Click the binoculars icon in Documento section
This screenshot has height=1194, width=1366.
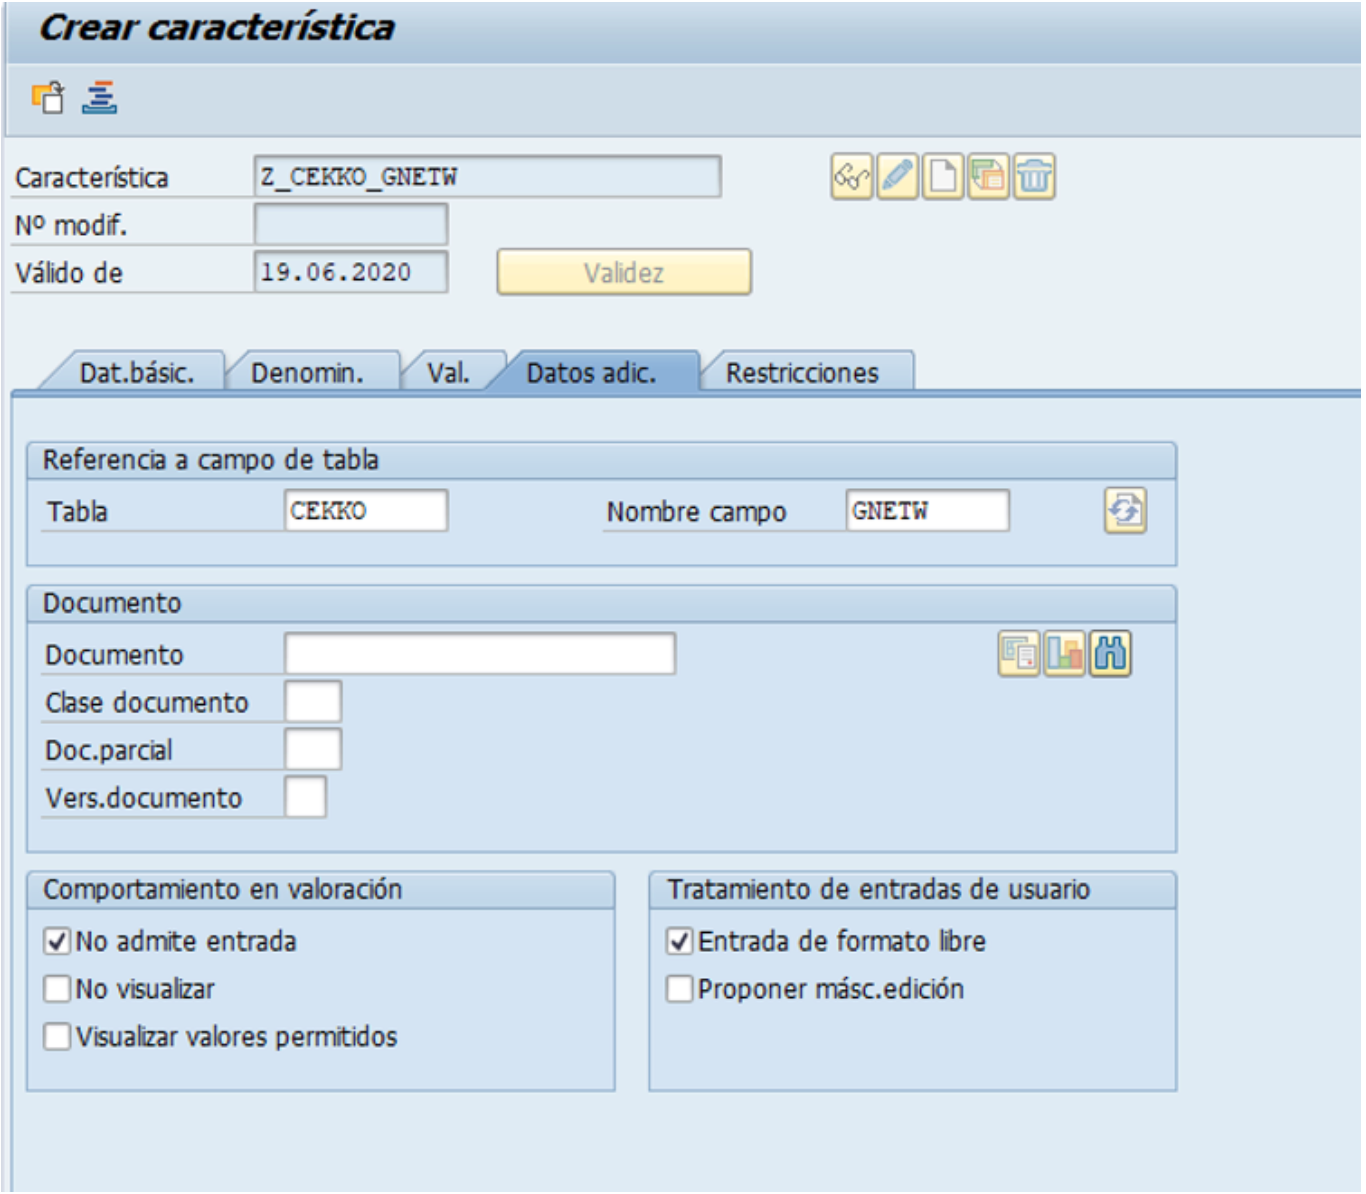tap(1110, 655)
